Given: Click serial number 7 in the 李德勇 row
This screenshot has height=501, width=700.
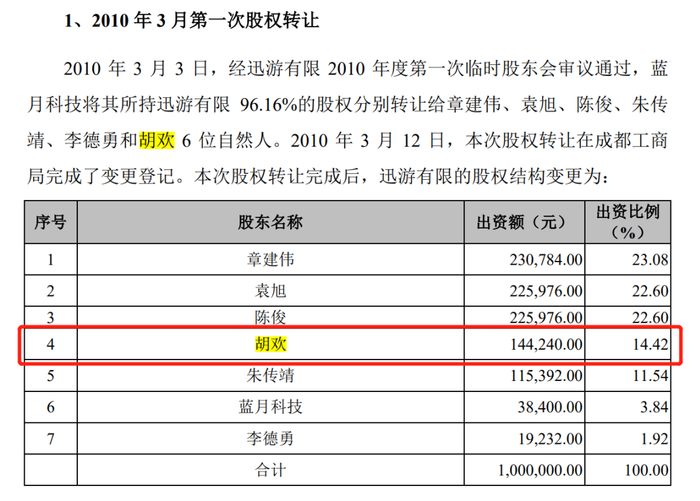Looking at the screenshot, I should (50, 438).
